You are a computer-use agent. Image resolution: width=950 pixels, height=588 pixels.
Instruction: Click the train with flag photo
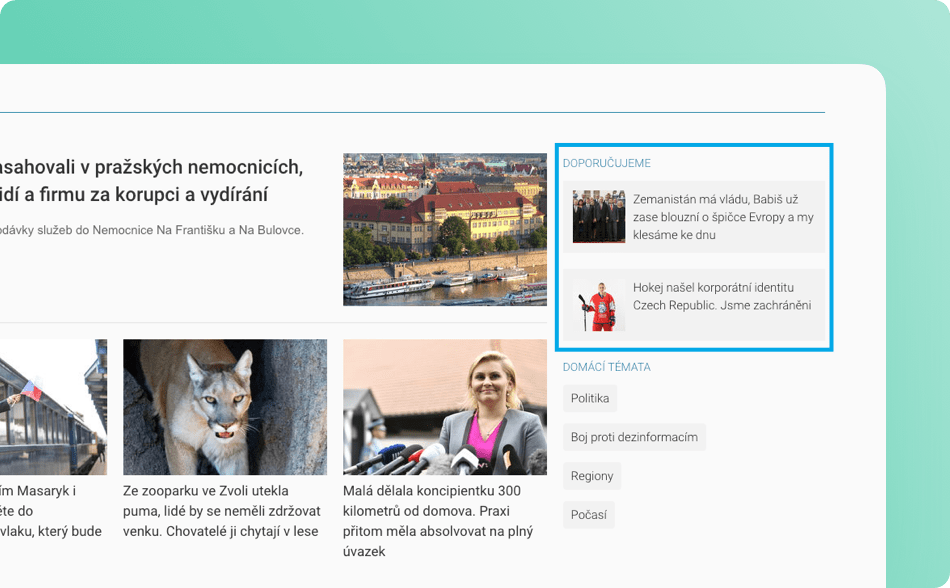(53, 407)
